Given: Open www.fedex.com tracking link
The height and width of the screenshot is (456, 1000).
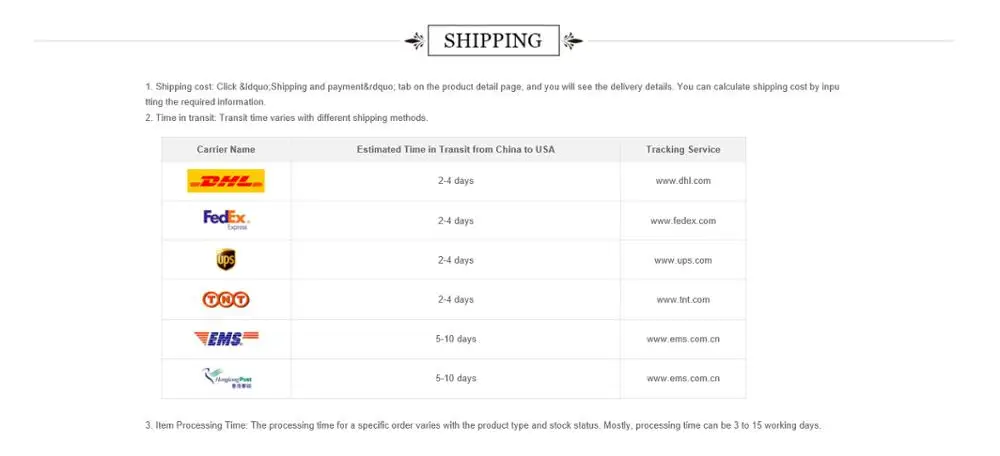Looking at the screenshot, I should 683,221.
